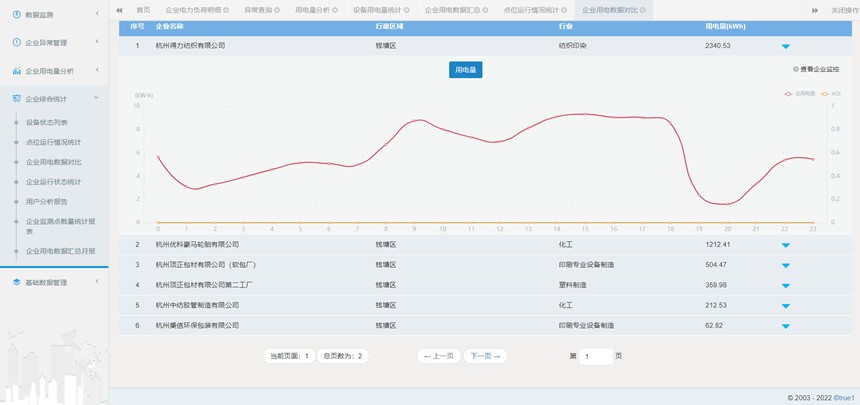Click the 企业异常管理 warning icon
The image size is (860, 405).
pyautogui.click(x=16, y=43)
